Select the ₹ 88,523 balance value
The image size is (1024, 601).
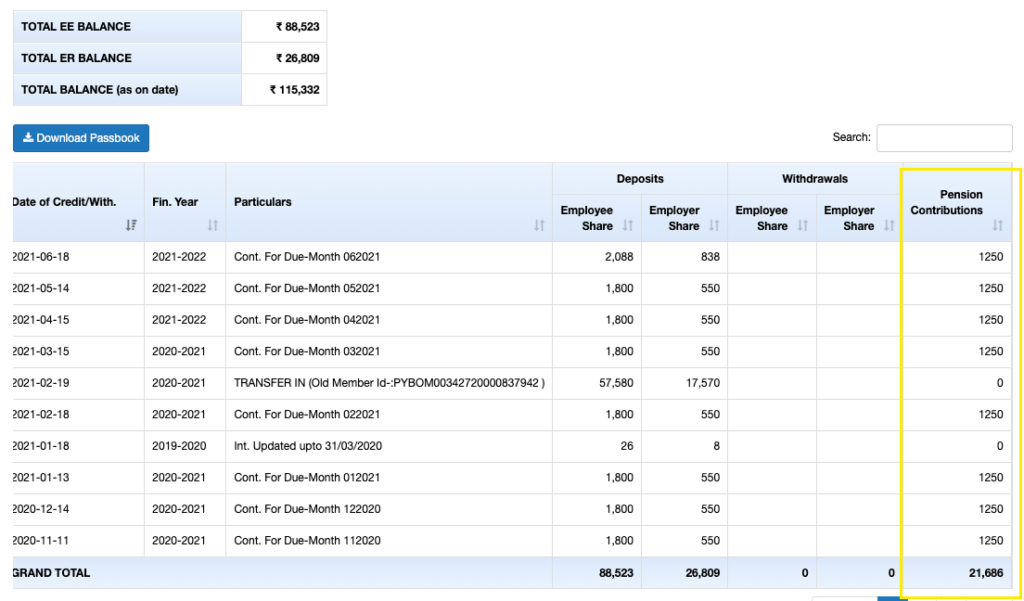click(x=298, y=27)
